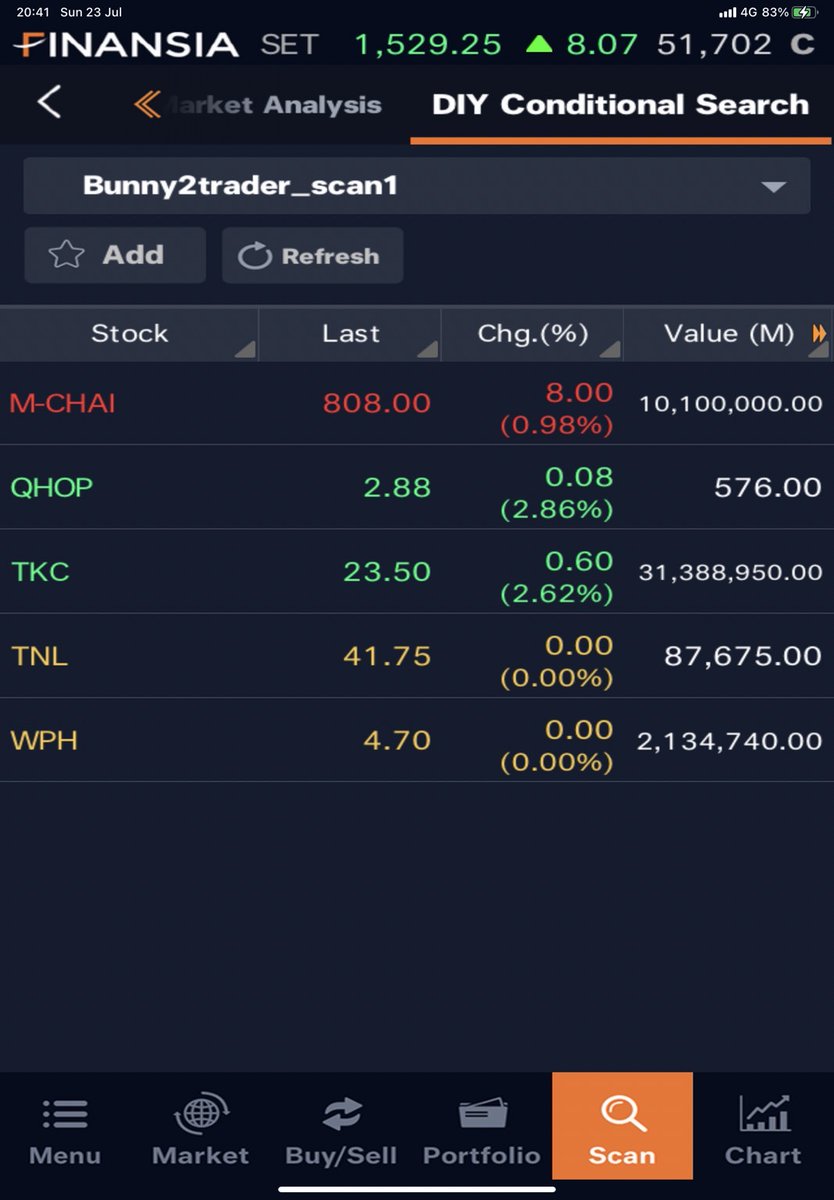This screenshot has height=1200, width=834.
Task: Open the M-CHAI stock row
Action: [417, 403]
